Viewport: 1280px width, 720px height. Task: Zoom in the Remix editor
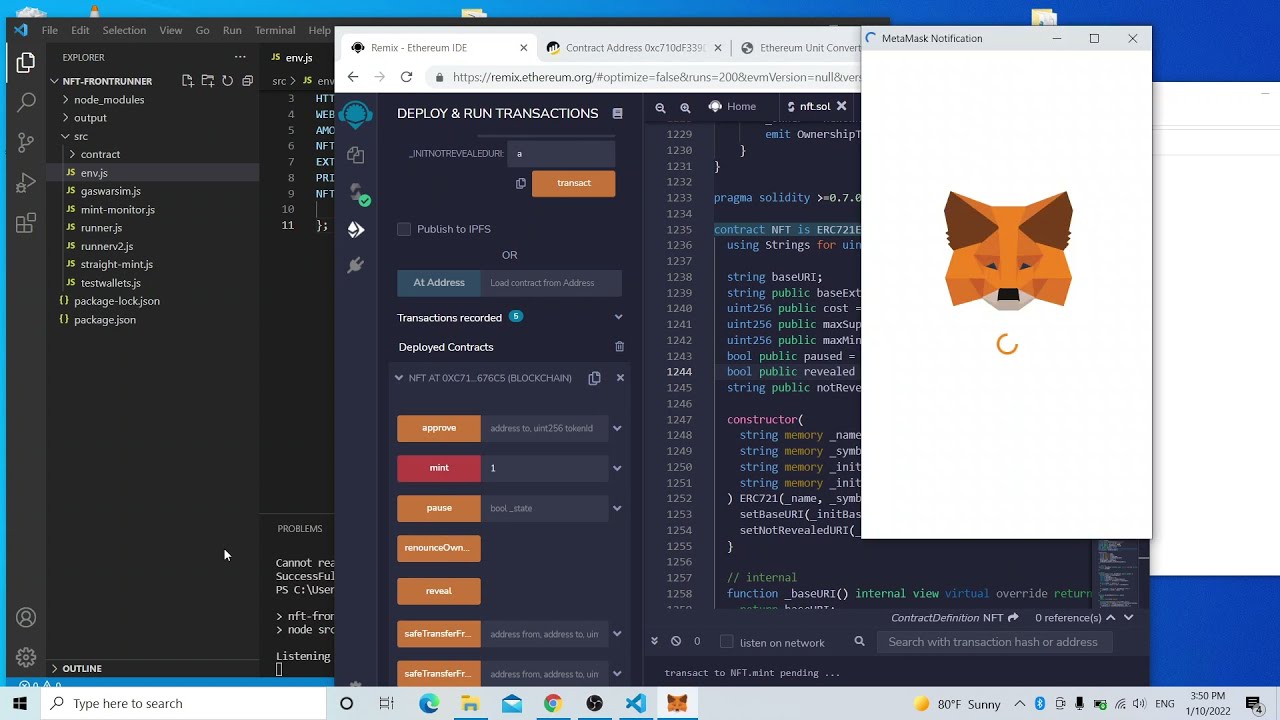(x=685, y=107)
